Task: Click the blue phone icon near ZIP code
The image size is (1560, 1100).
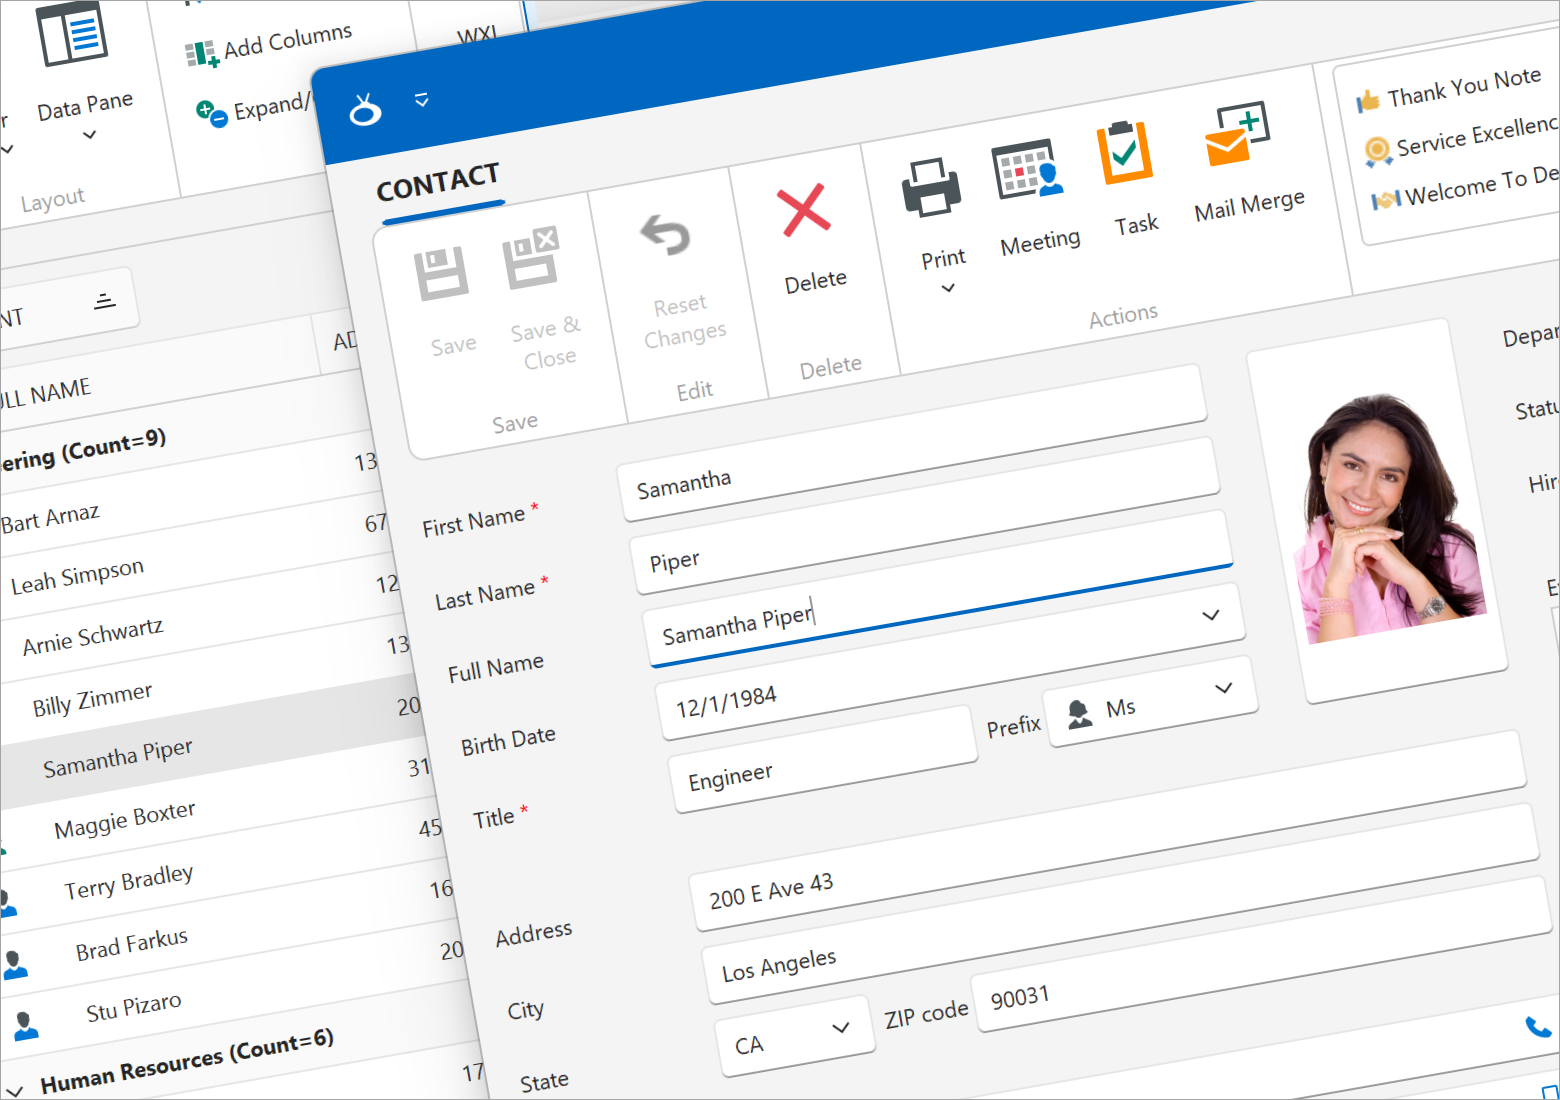Action: click(1538, 1026)
